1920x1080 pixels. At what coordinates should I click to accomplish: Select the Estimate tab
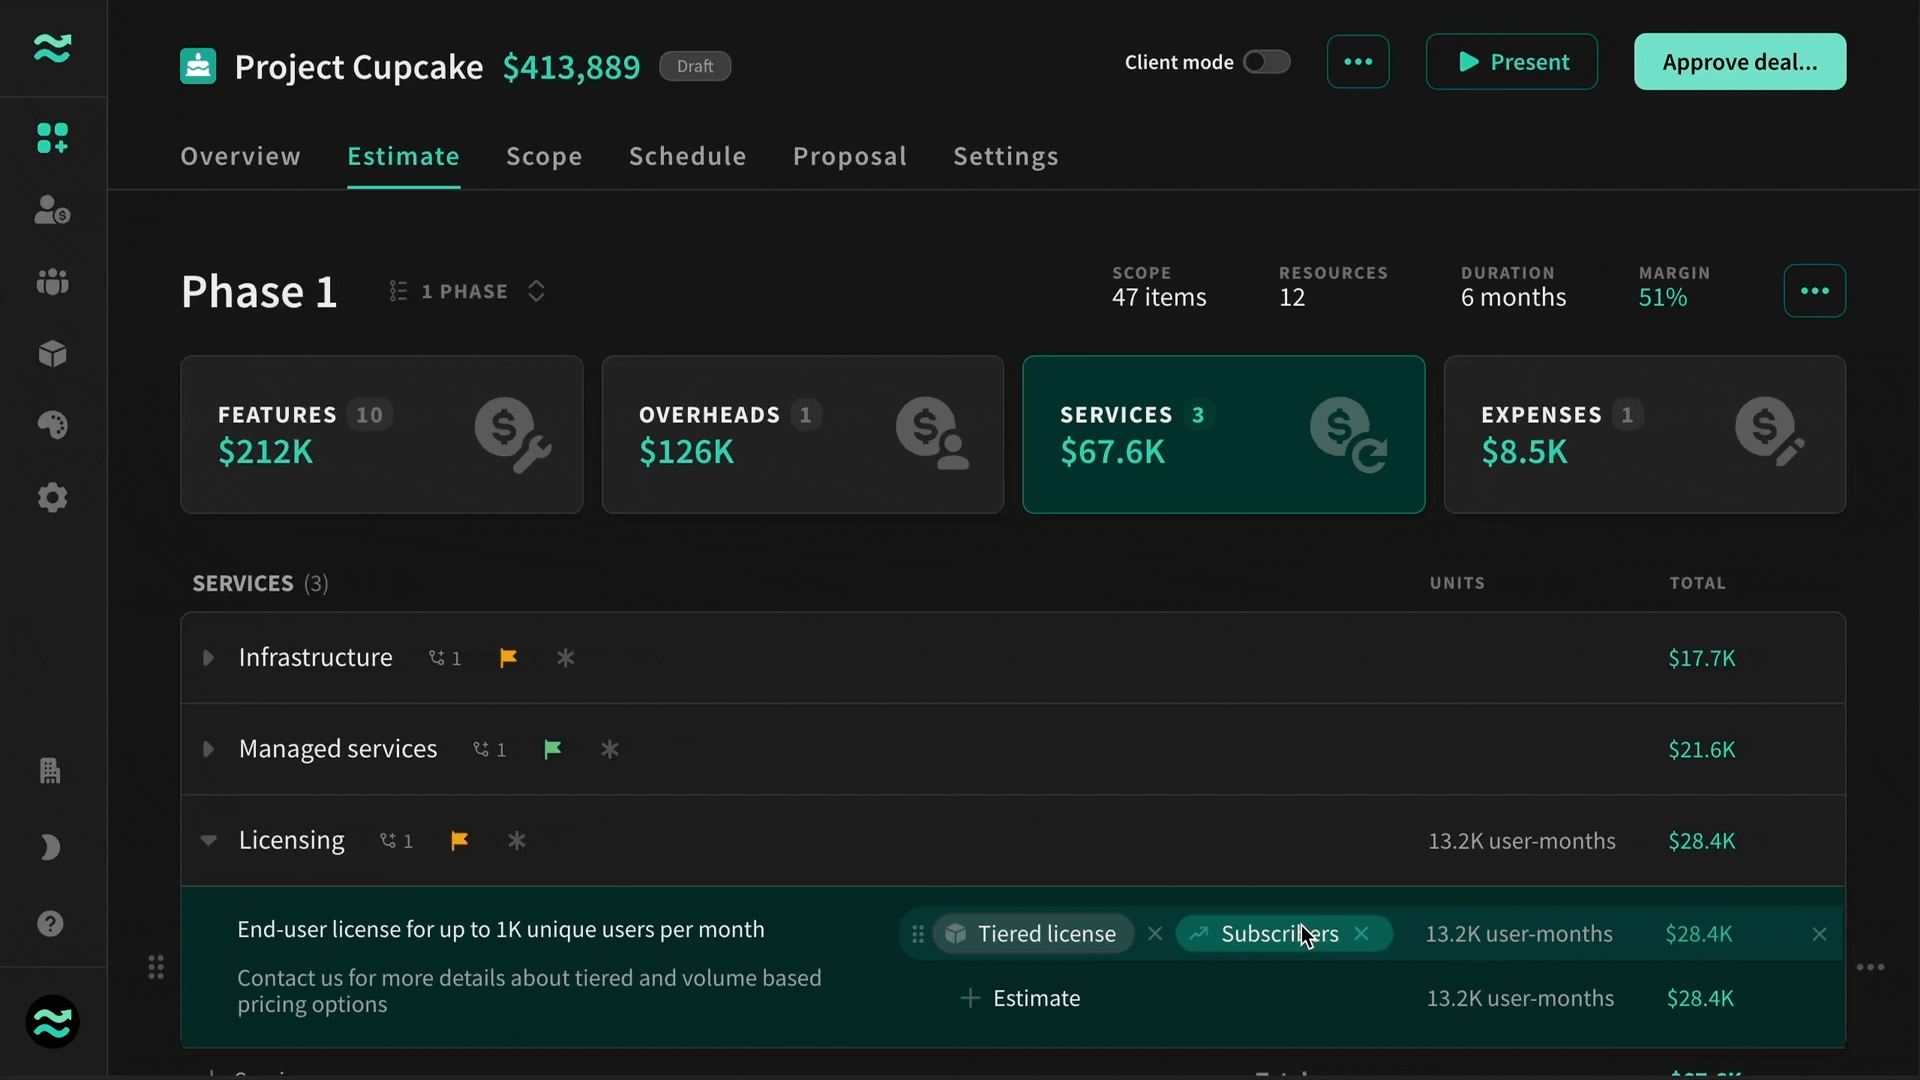coord(402,157)
